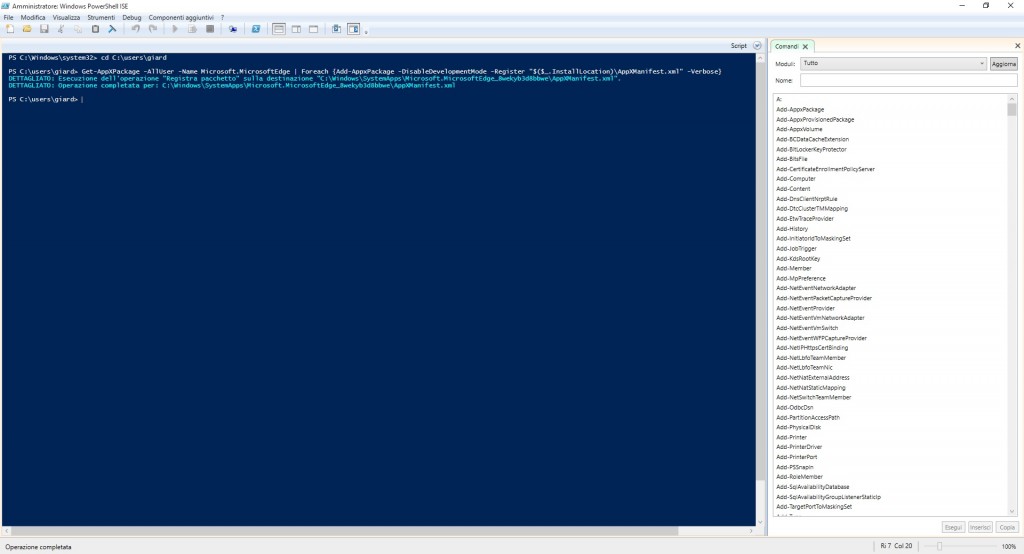Open the Debug menu
The height and width of the screenshot is (554, 1024).
pyautogui.click(x=131, y=18)
